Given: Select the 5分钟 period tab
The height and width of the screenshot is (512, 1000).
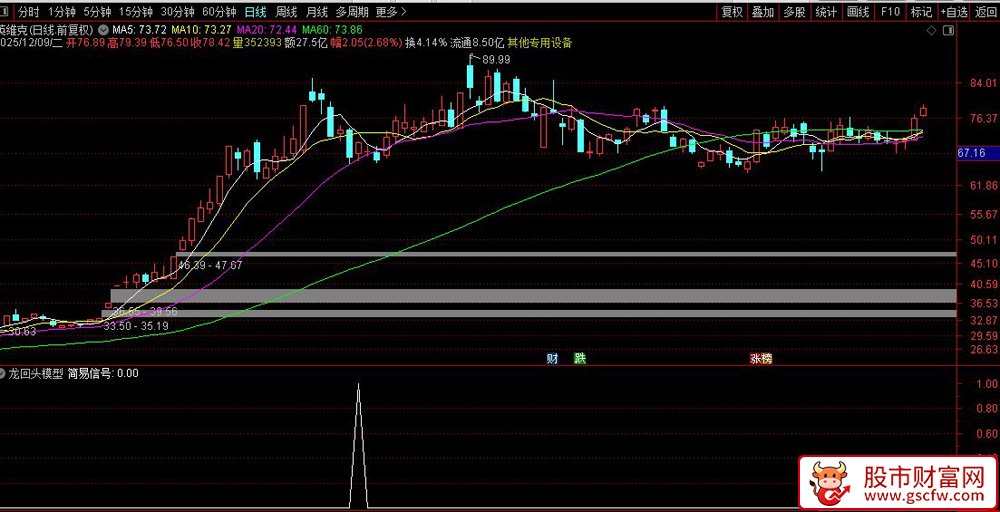Looking at the screenshot, I should [x=98, y=11].
